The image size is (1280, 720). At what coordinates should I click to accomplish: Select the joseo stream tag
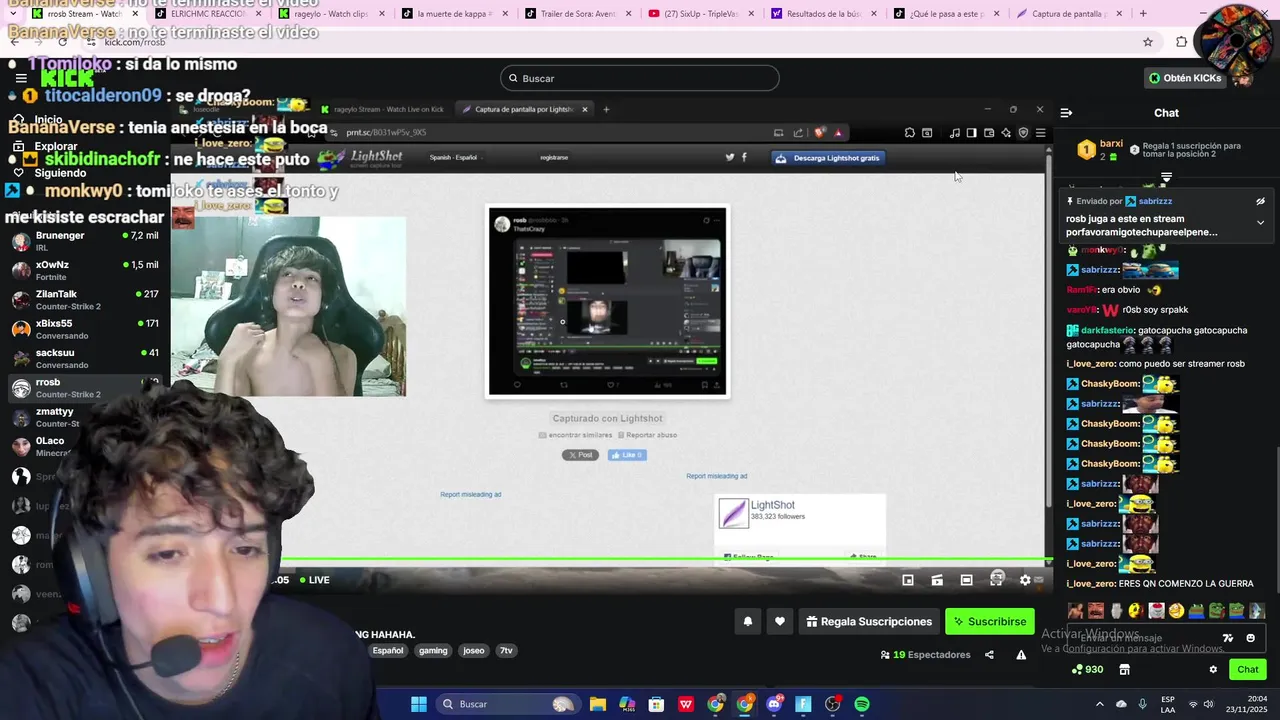[x=474, y=650]
